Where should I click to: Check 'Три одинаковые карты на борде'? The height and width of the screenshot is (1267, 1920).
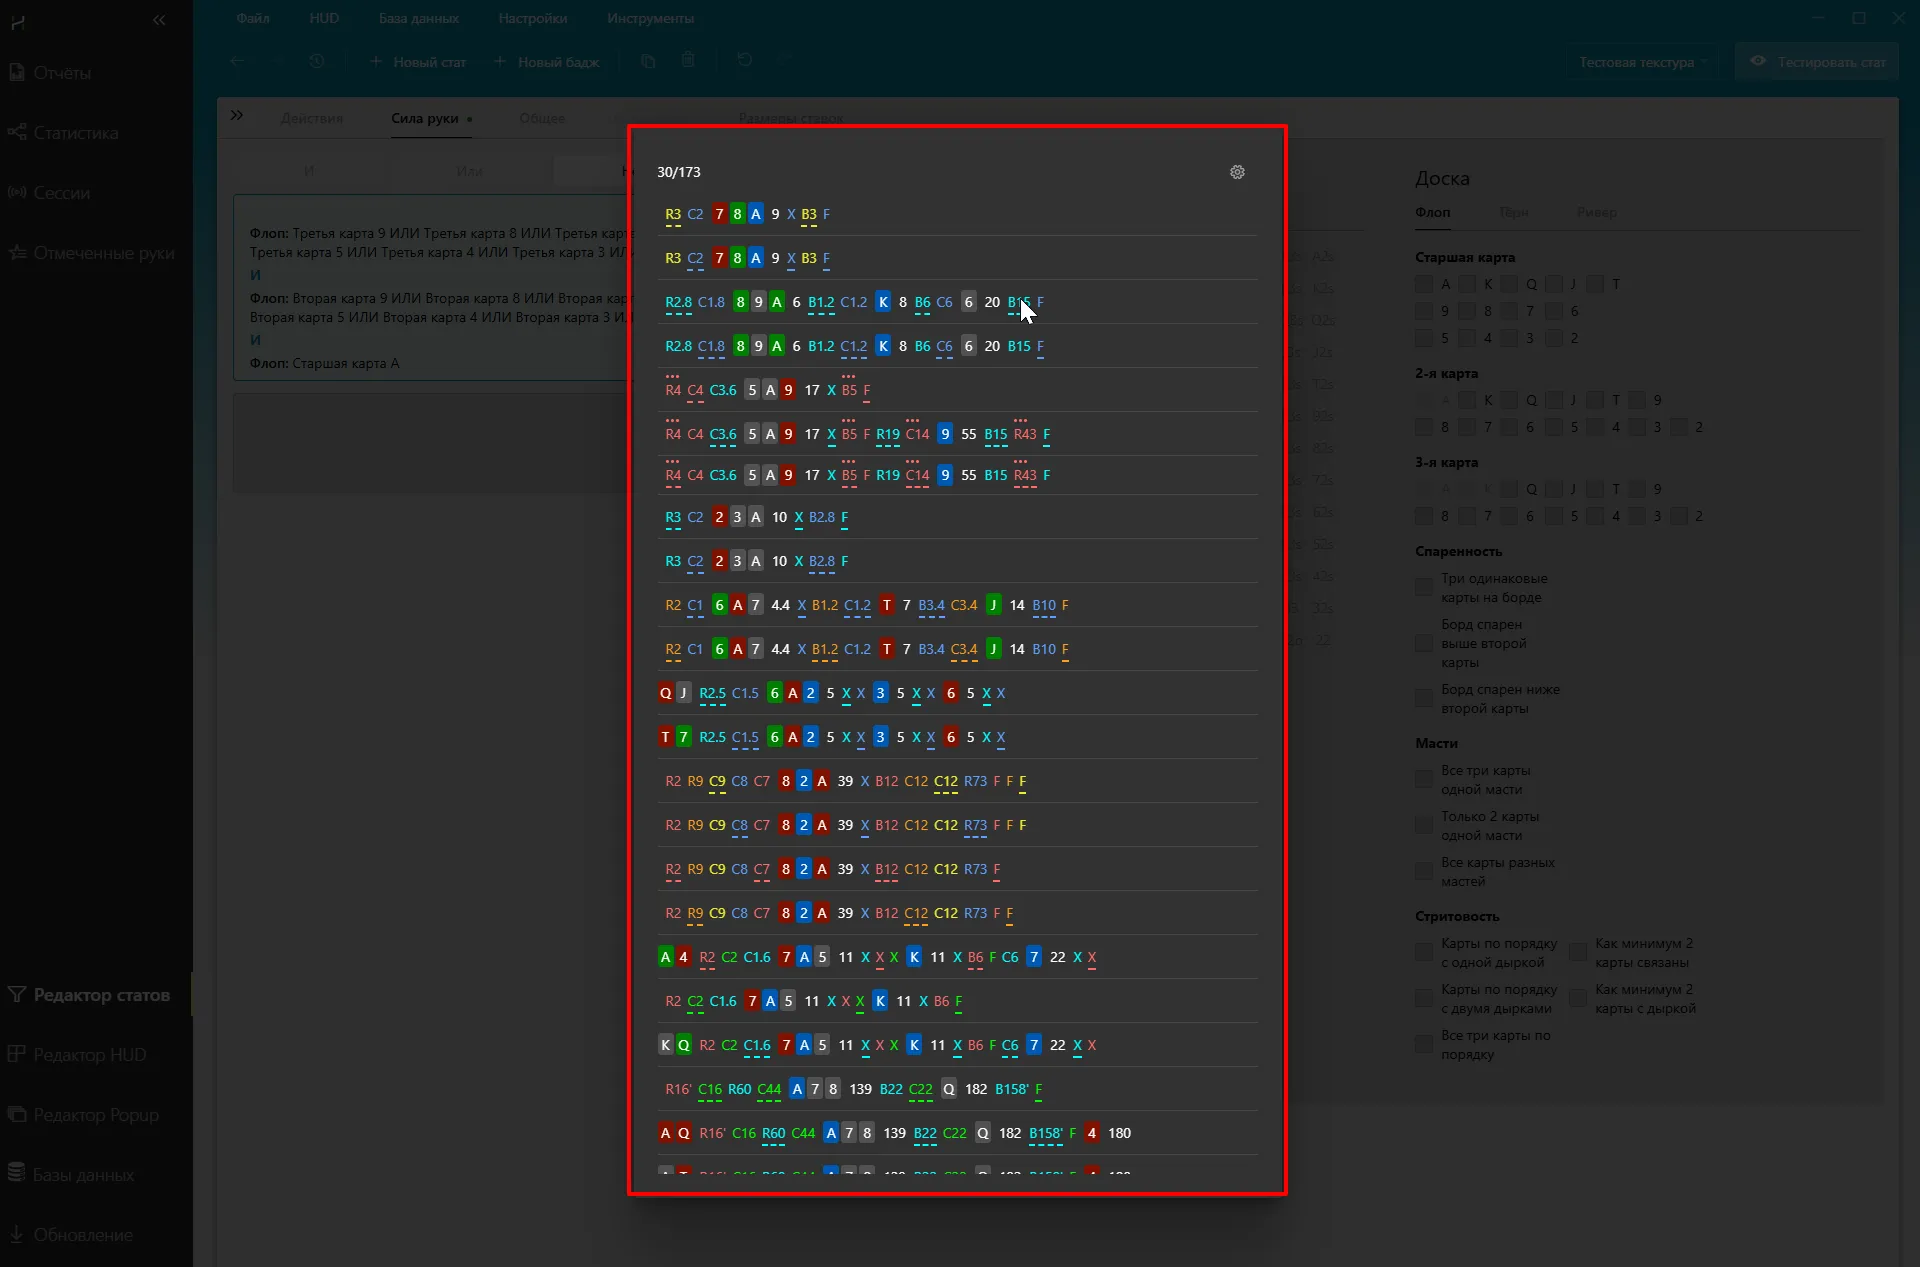1424,588
